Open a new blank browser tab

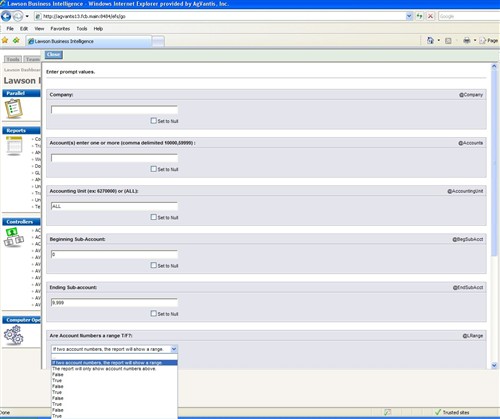[x=158, y=41]
